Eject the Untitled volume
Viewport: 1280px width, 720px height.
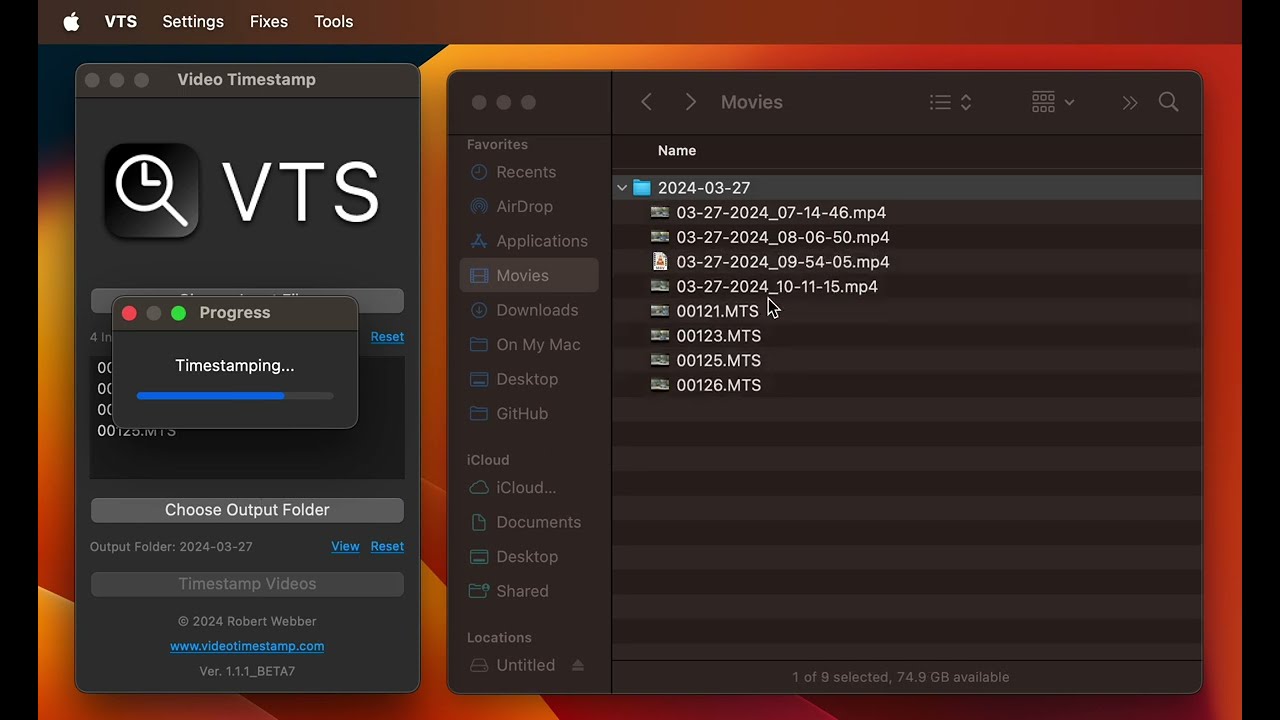coord(578,665)
